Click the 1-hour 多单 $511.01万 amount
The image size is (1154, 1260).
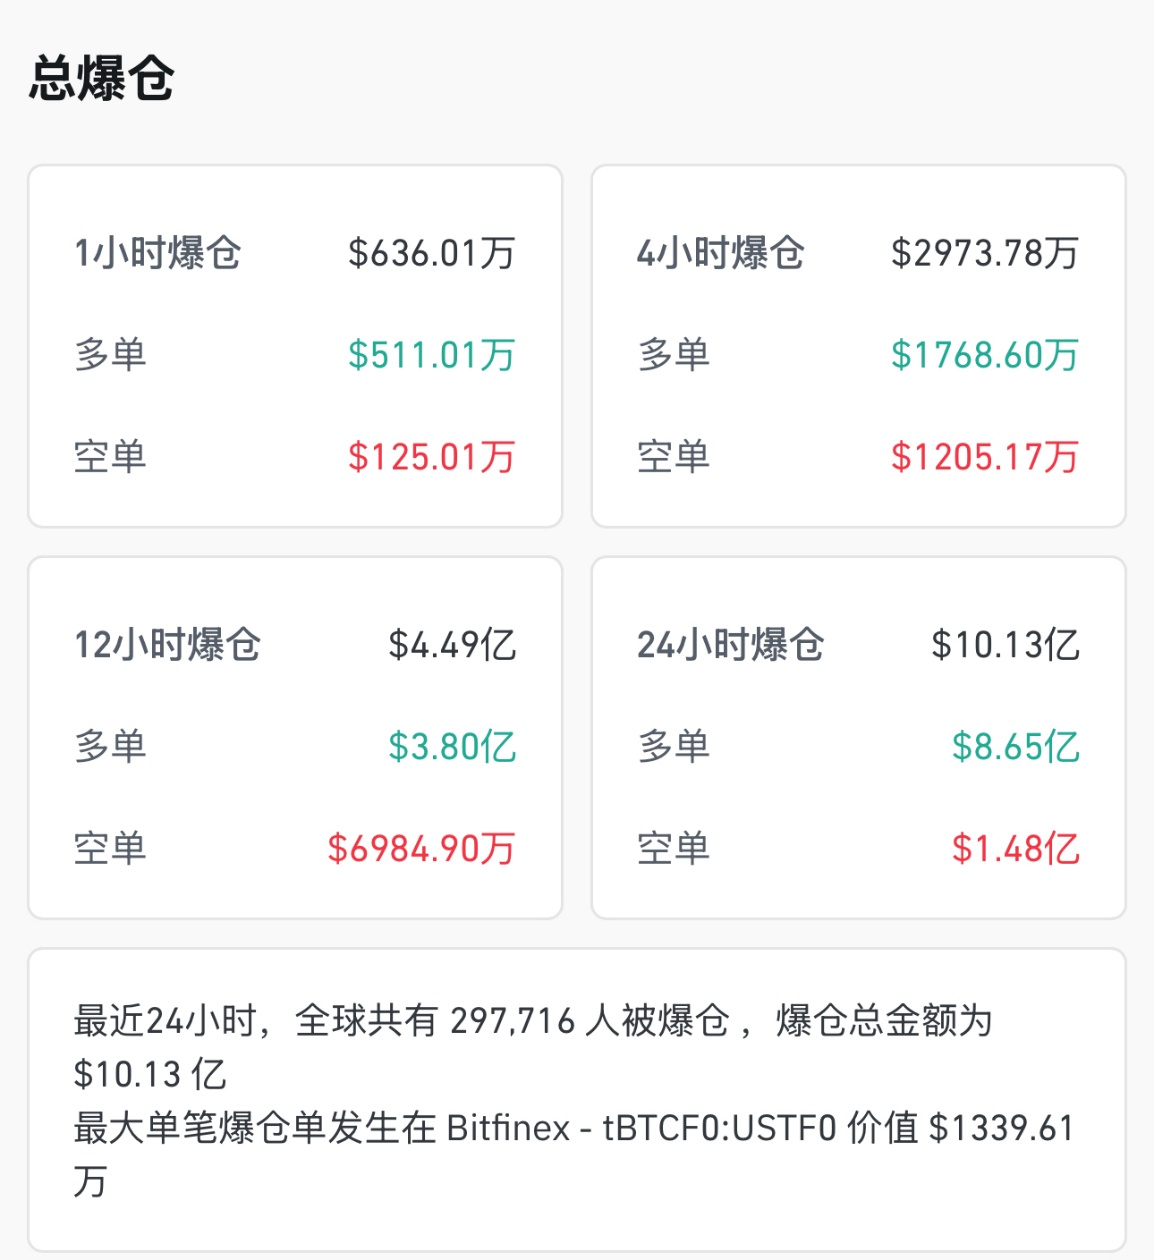pyautogui.click(x=432, y=355)
